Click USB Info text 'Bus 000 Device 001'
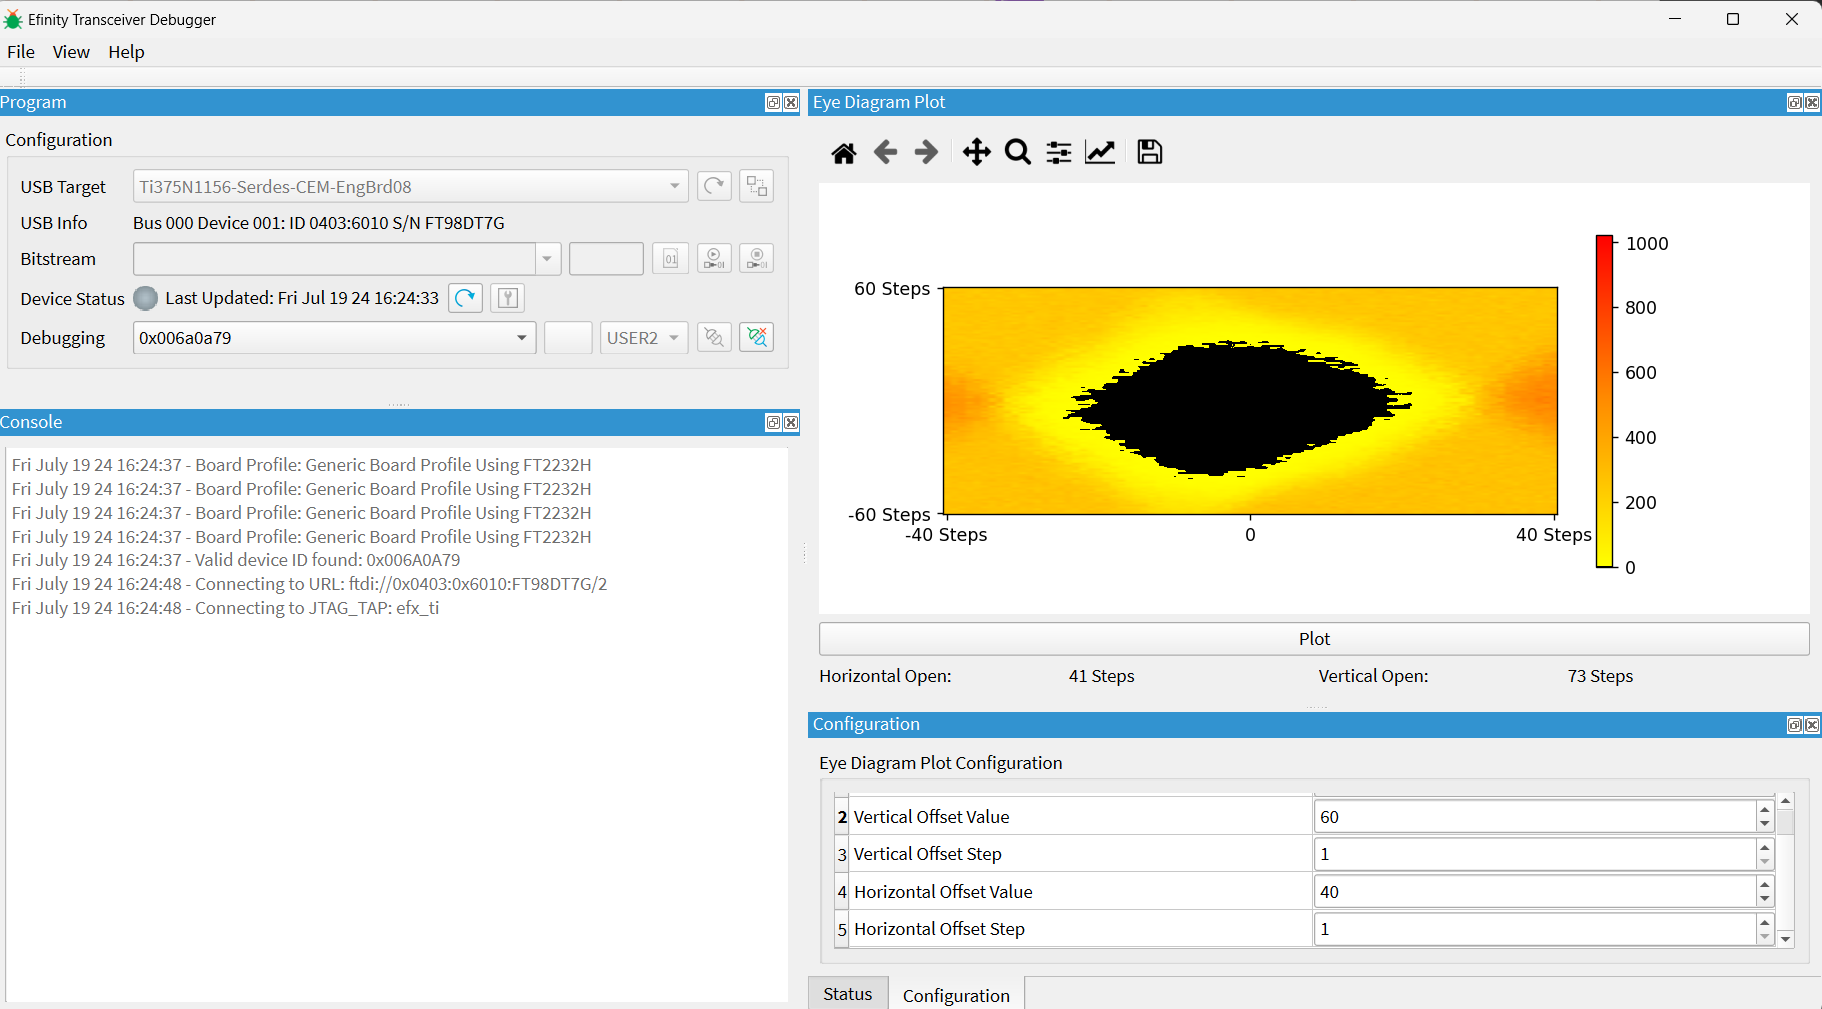 [208, 223]
